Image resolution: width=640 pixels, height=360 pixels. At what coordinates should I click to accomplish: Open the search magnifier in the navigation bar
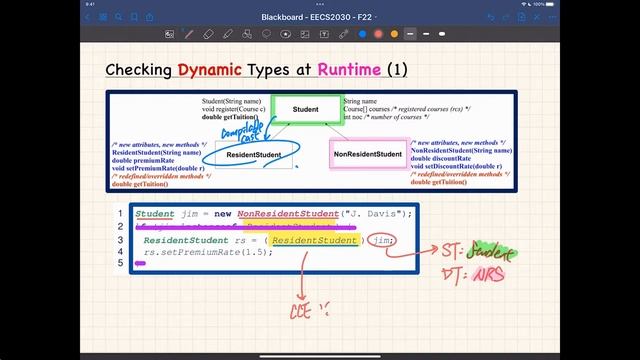[x=118, y=17]
